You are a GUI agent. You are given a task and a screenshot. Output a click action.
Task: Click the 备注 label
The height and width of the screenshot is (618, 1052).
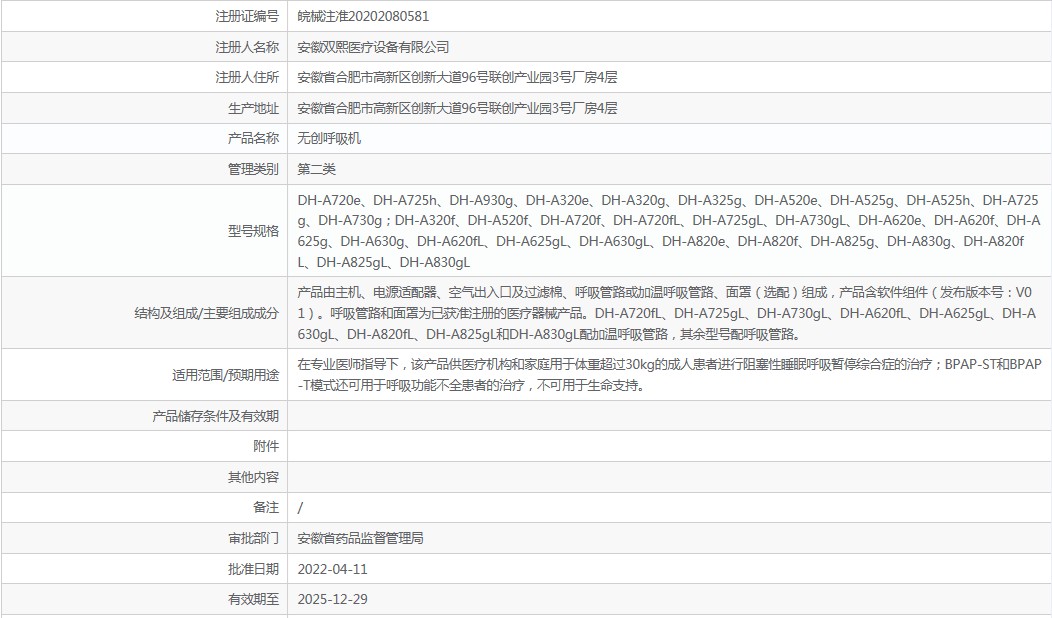pos(266,508)
